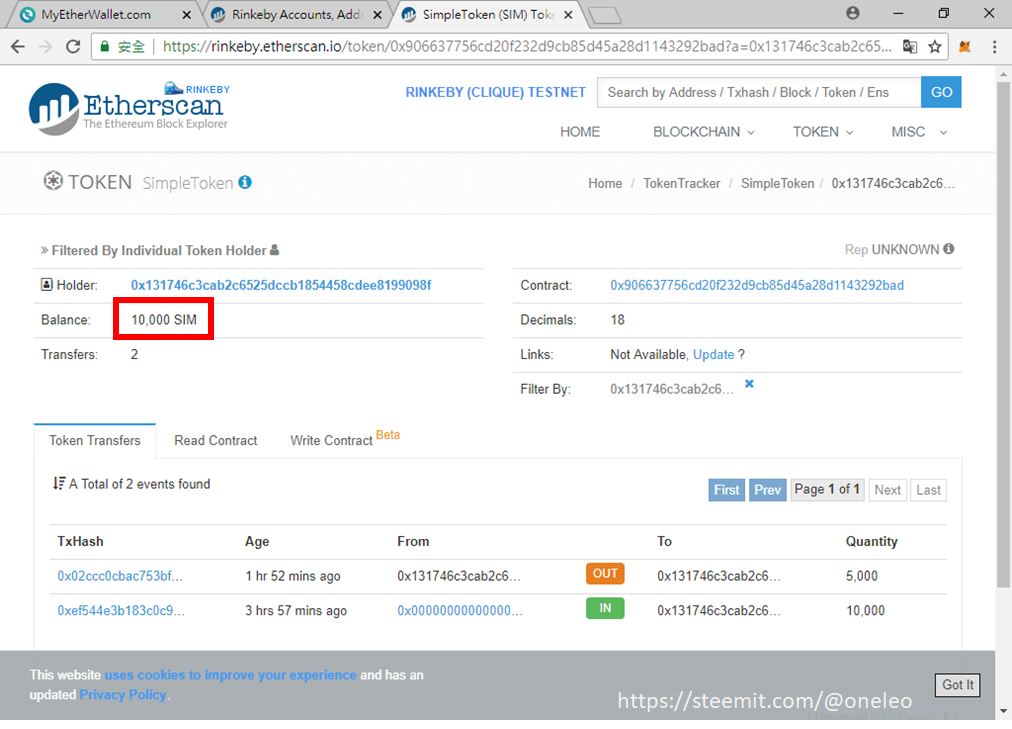This screenshot has height=729, width=1012.
Task: Open holder address 0x131746c3cab2c6525d link
Action: click(281, 285)
